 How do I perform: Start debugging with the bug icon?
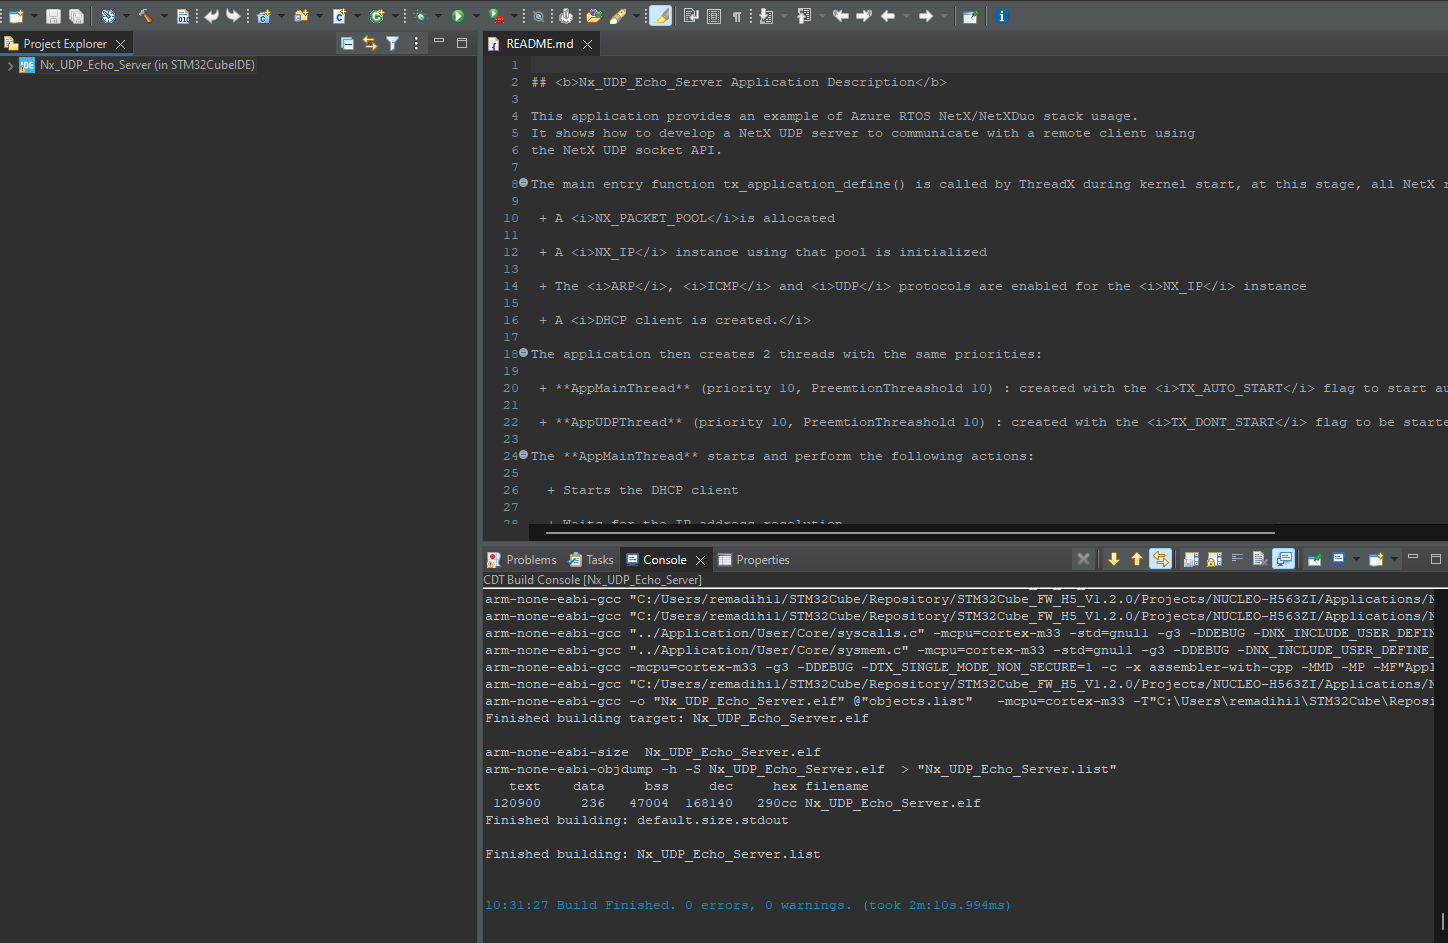pos(420,16)
